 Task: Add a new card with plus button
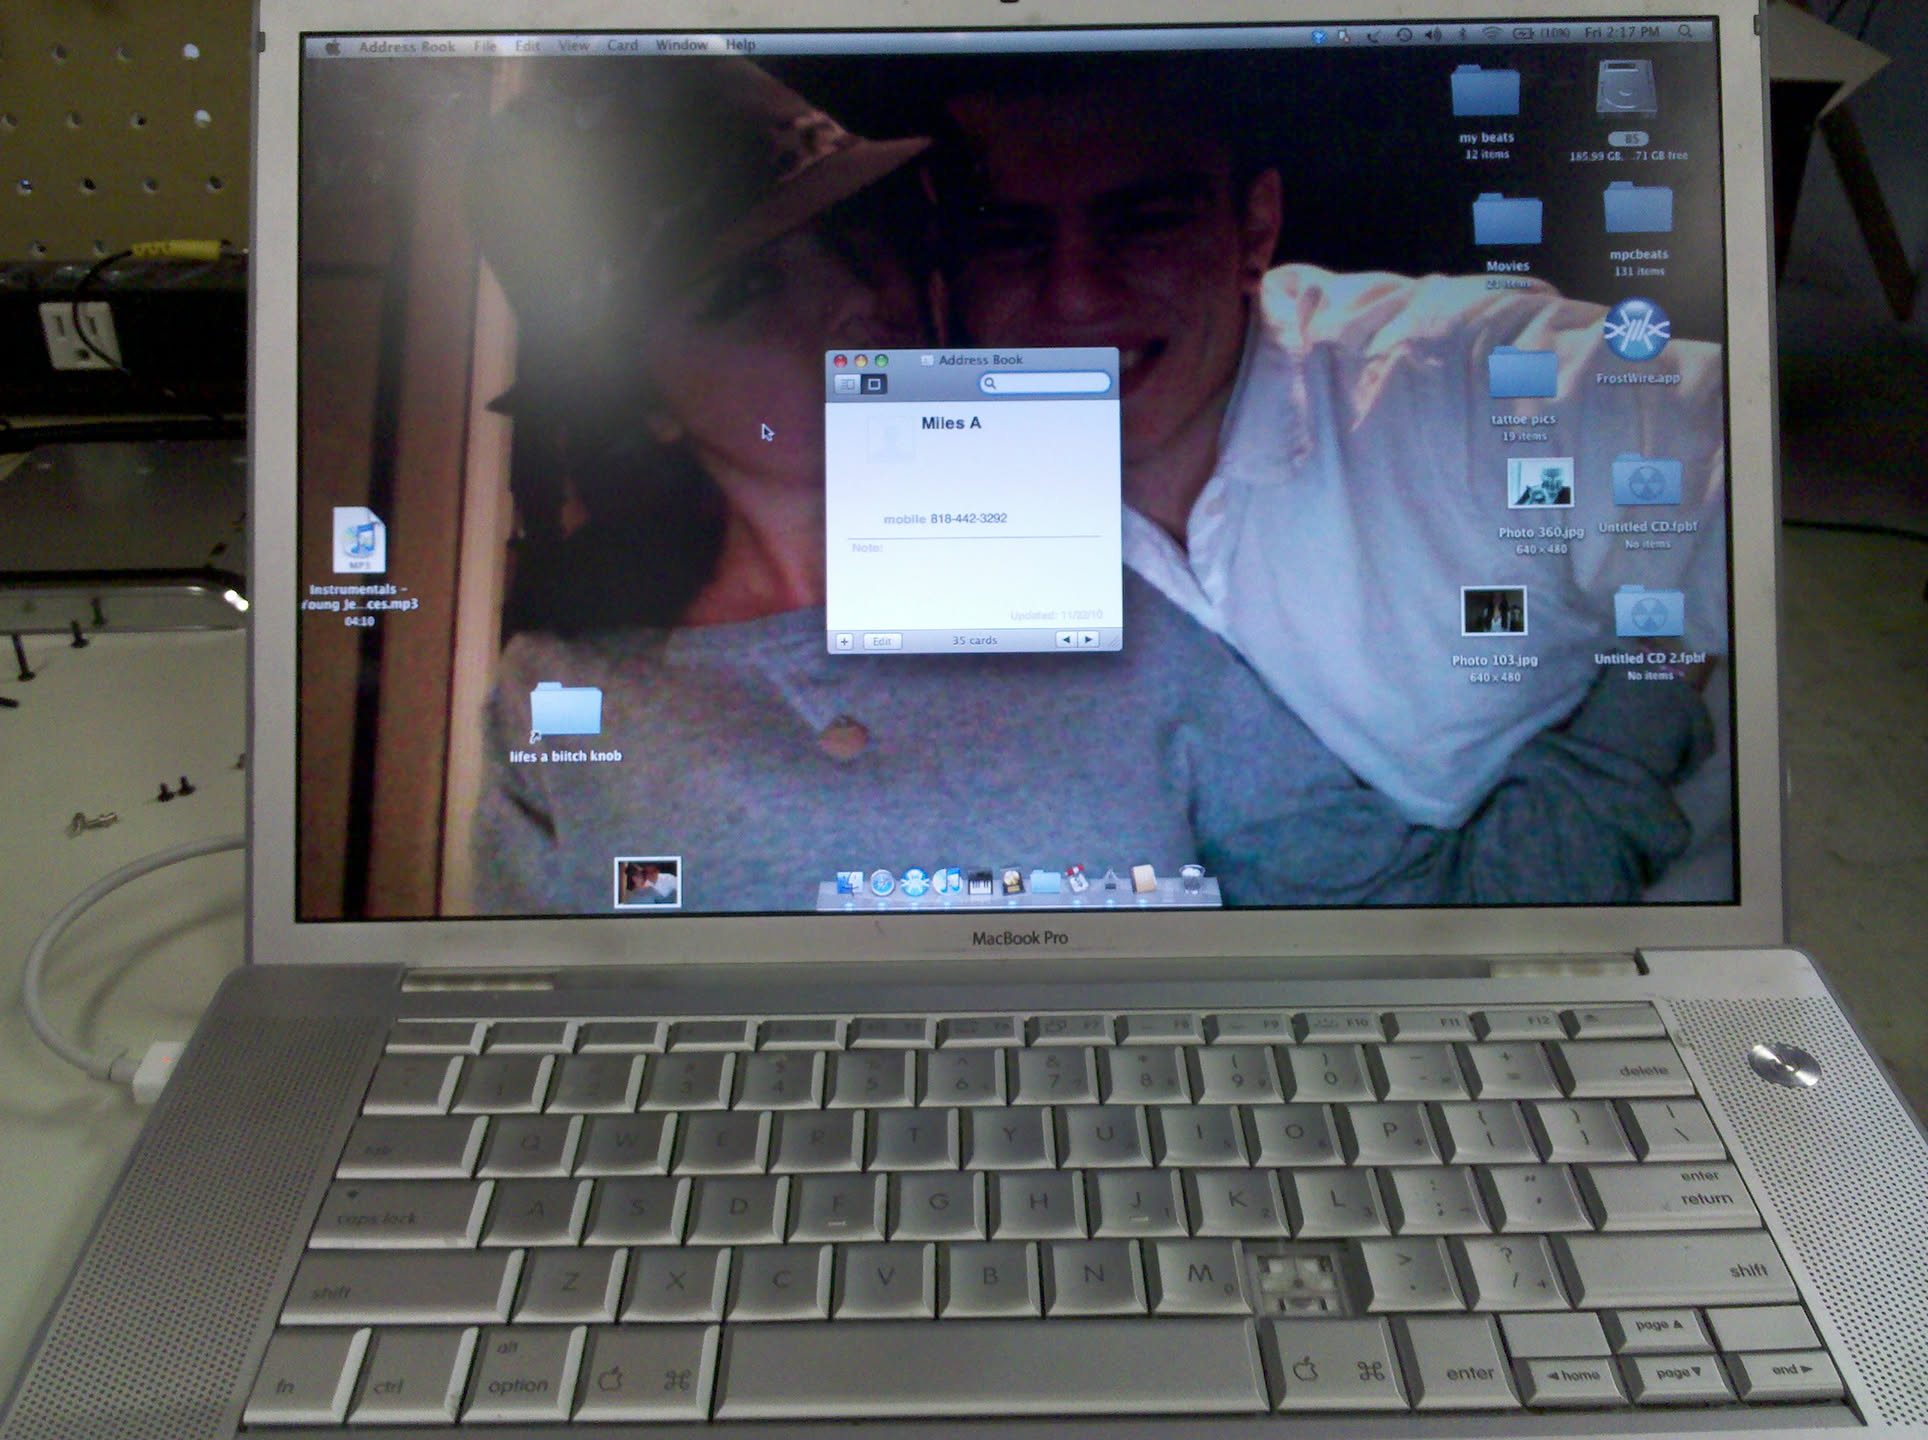tap(844, 641)
